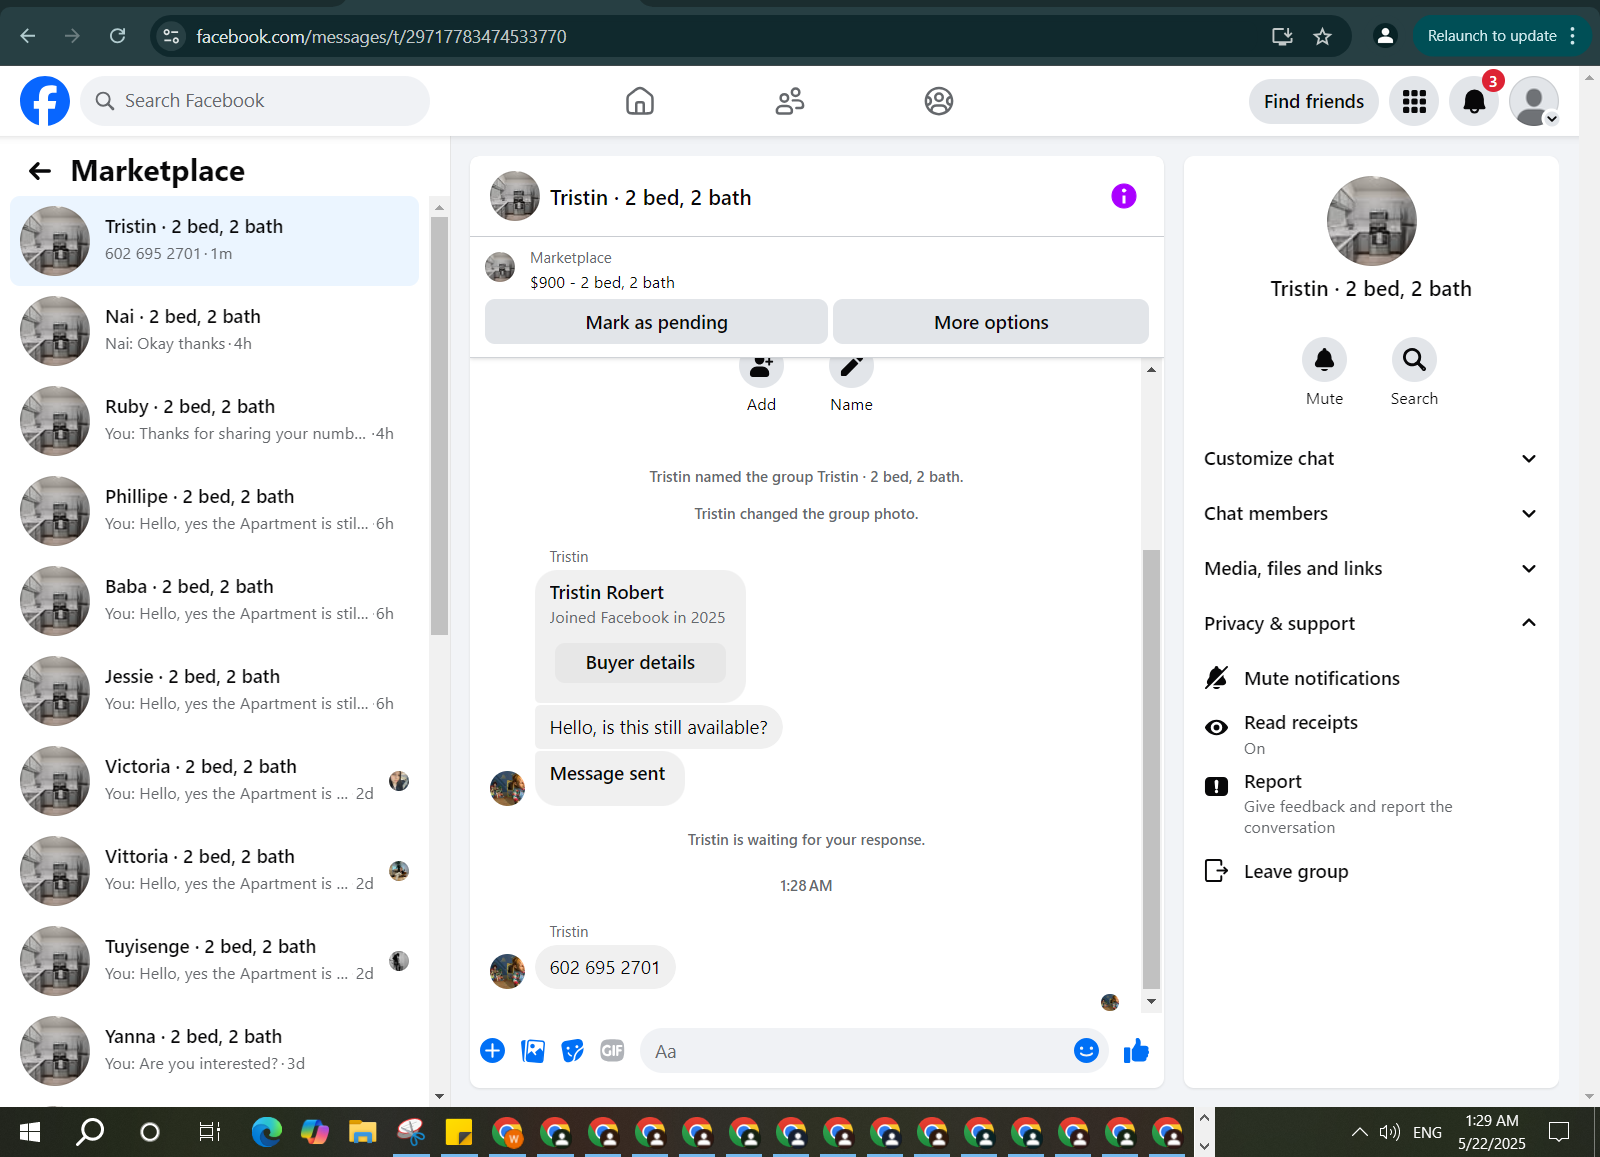Click the Leave group label
The width and height of the screenshot is (1600, 1157).
[1296, 872]
